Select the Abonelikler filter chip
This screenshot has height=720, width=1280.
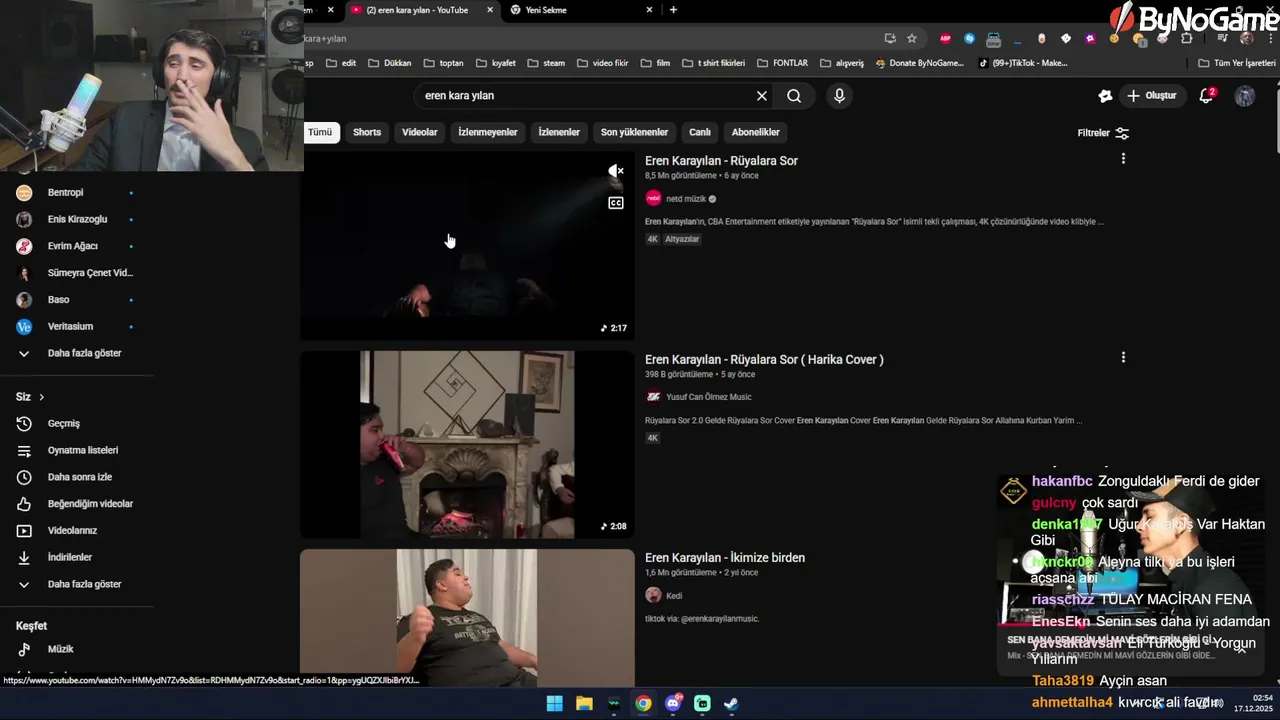755,132
